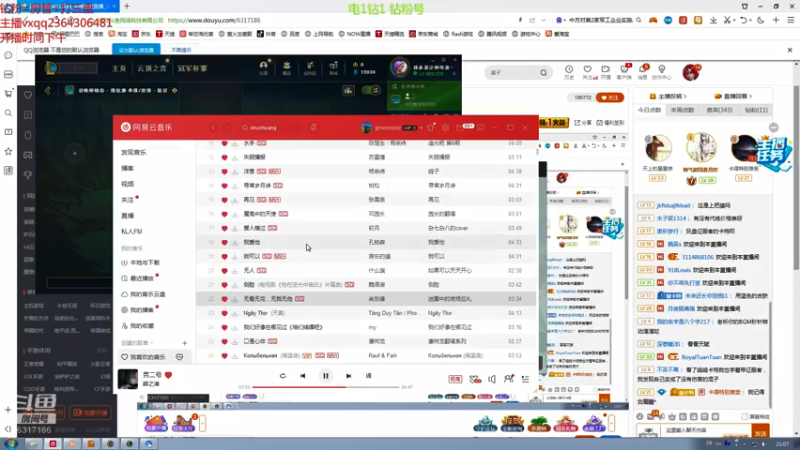Viewport: 800px width, 450px height.
Task: Expand the 主播投稿 link
Action: [667, 96]
